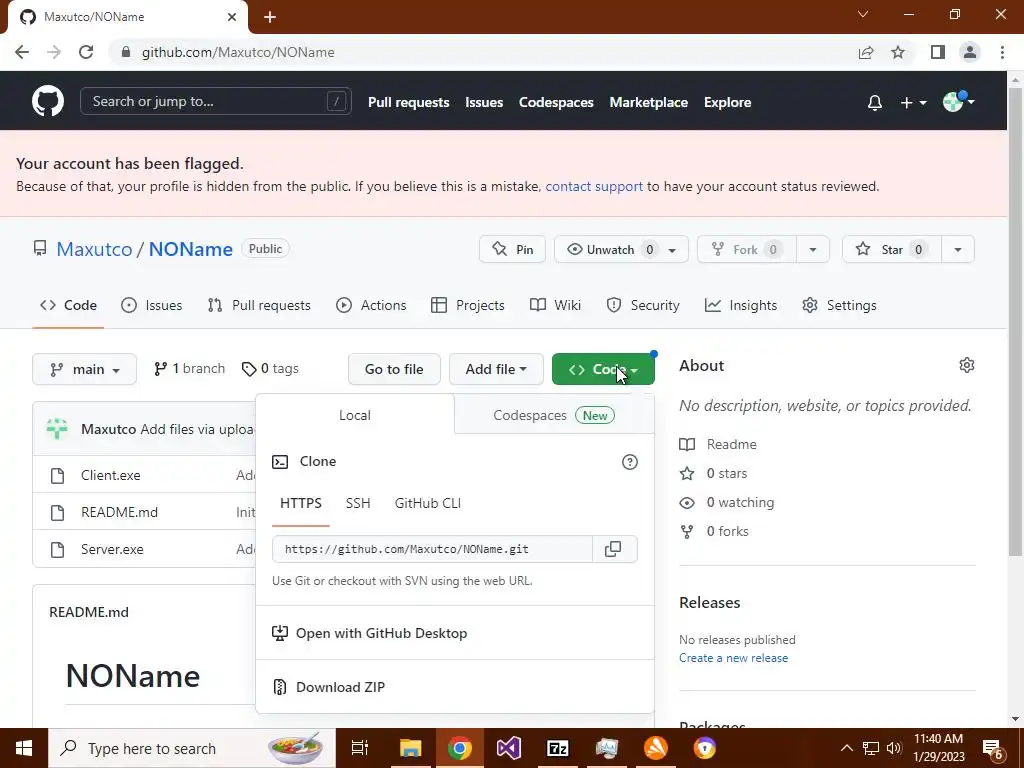Star the NOName repository
The image size is (1024, 768).
[x=892, y=249]
